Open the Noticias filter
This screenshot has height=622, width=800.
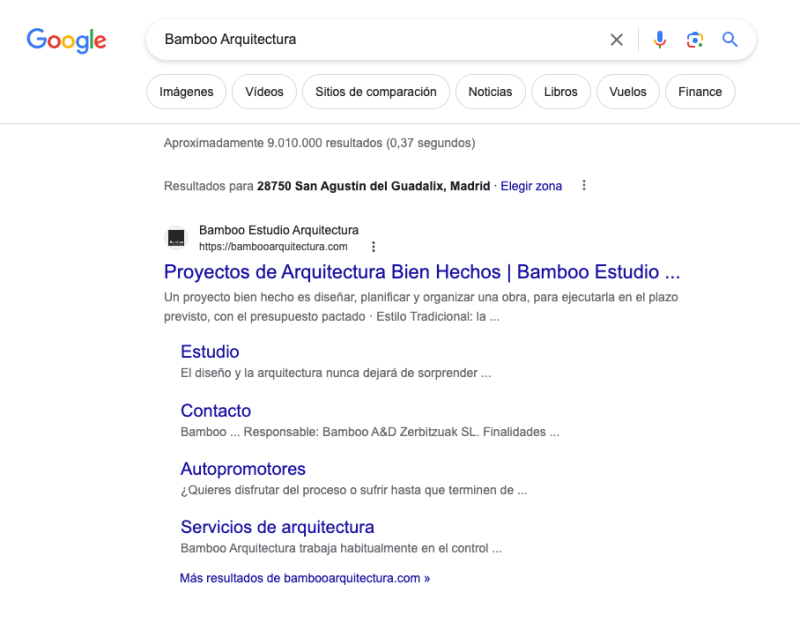pyautogui.click(x=490, y=92)
